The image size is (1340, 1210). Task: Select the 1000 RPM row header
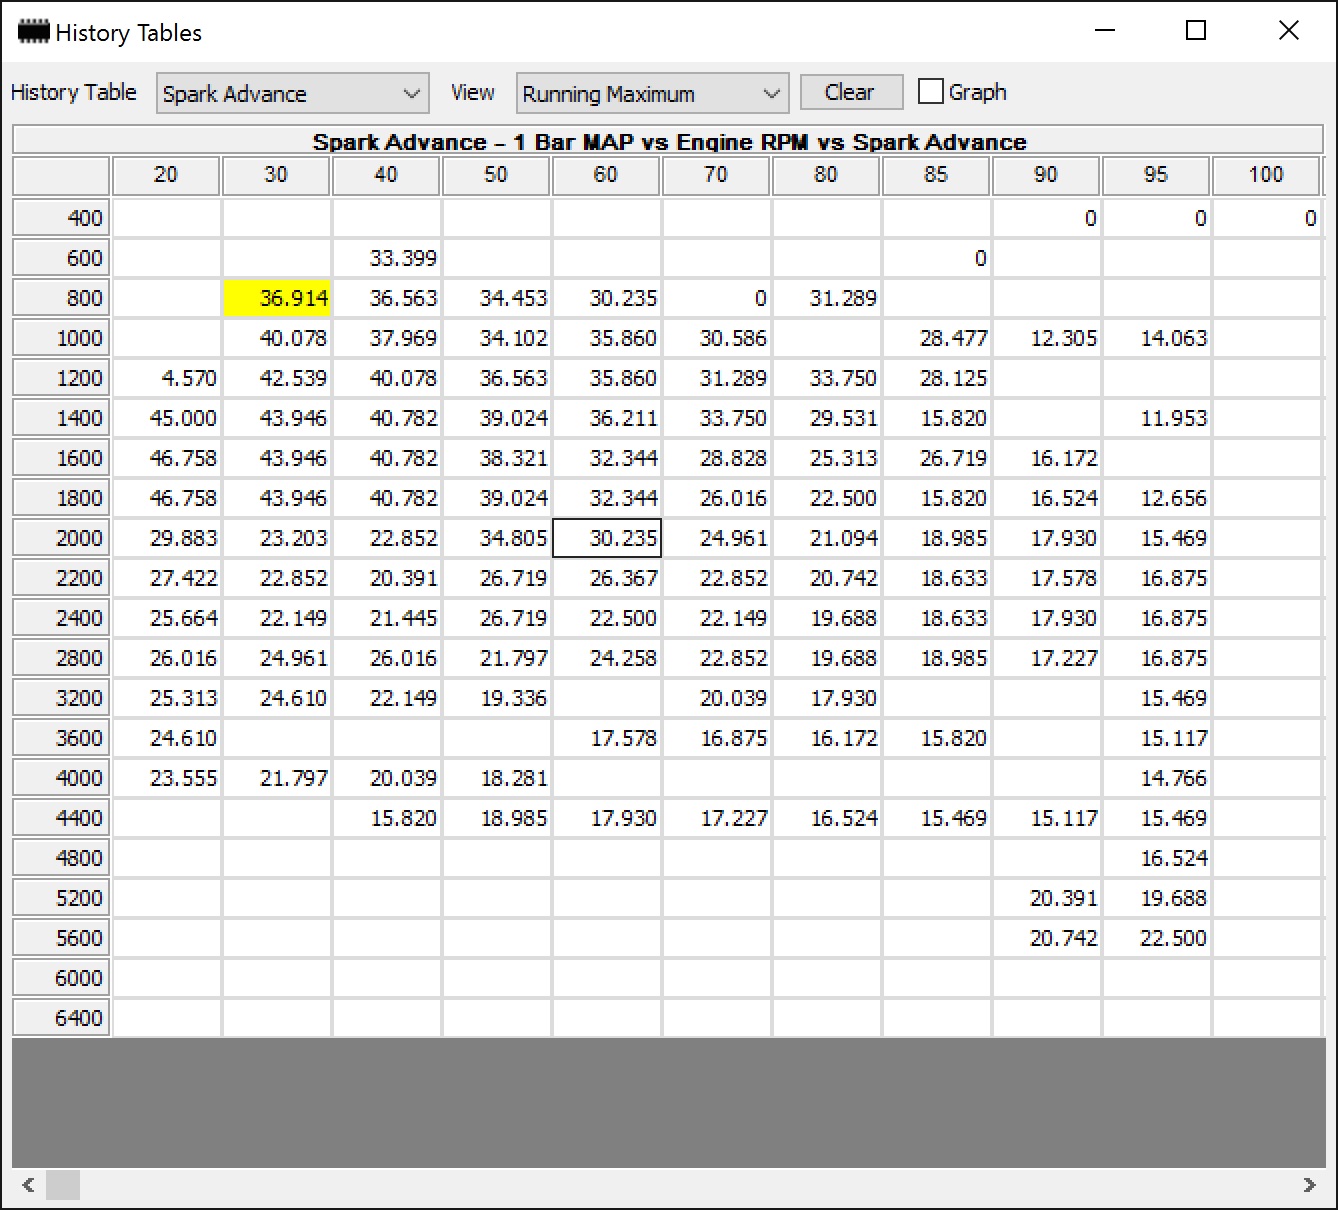tap(61, 338)
